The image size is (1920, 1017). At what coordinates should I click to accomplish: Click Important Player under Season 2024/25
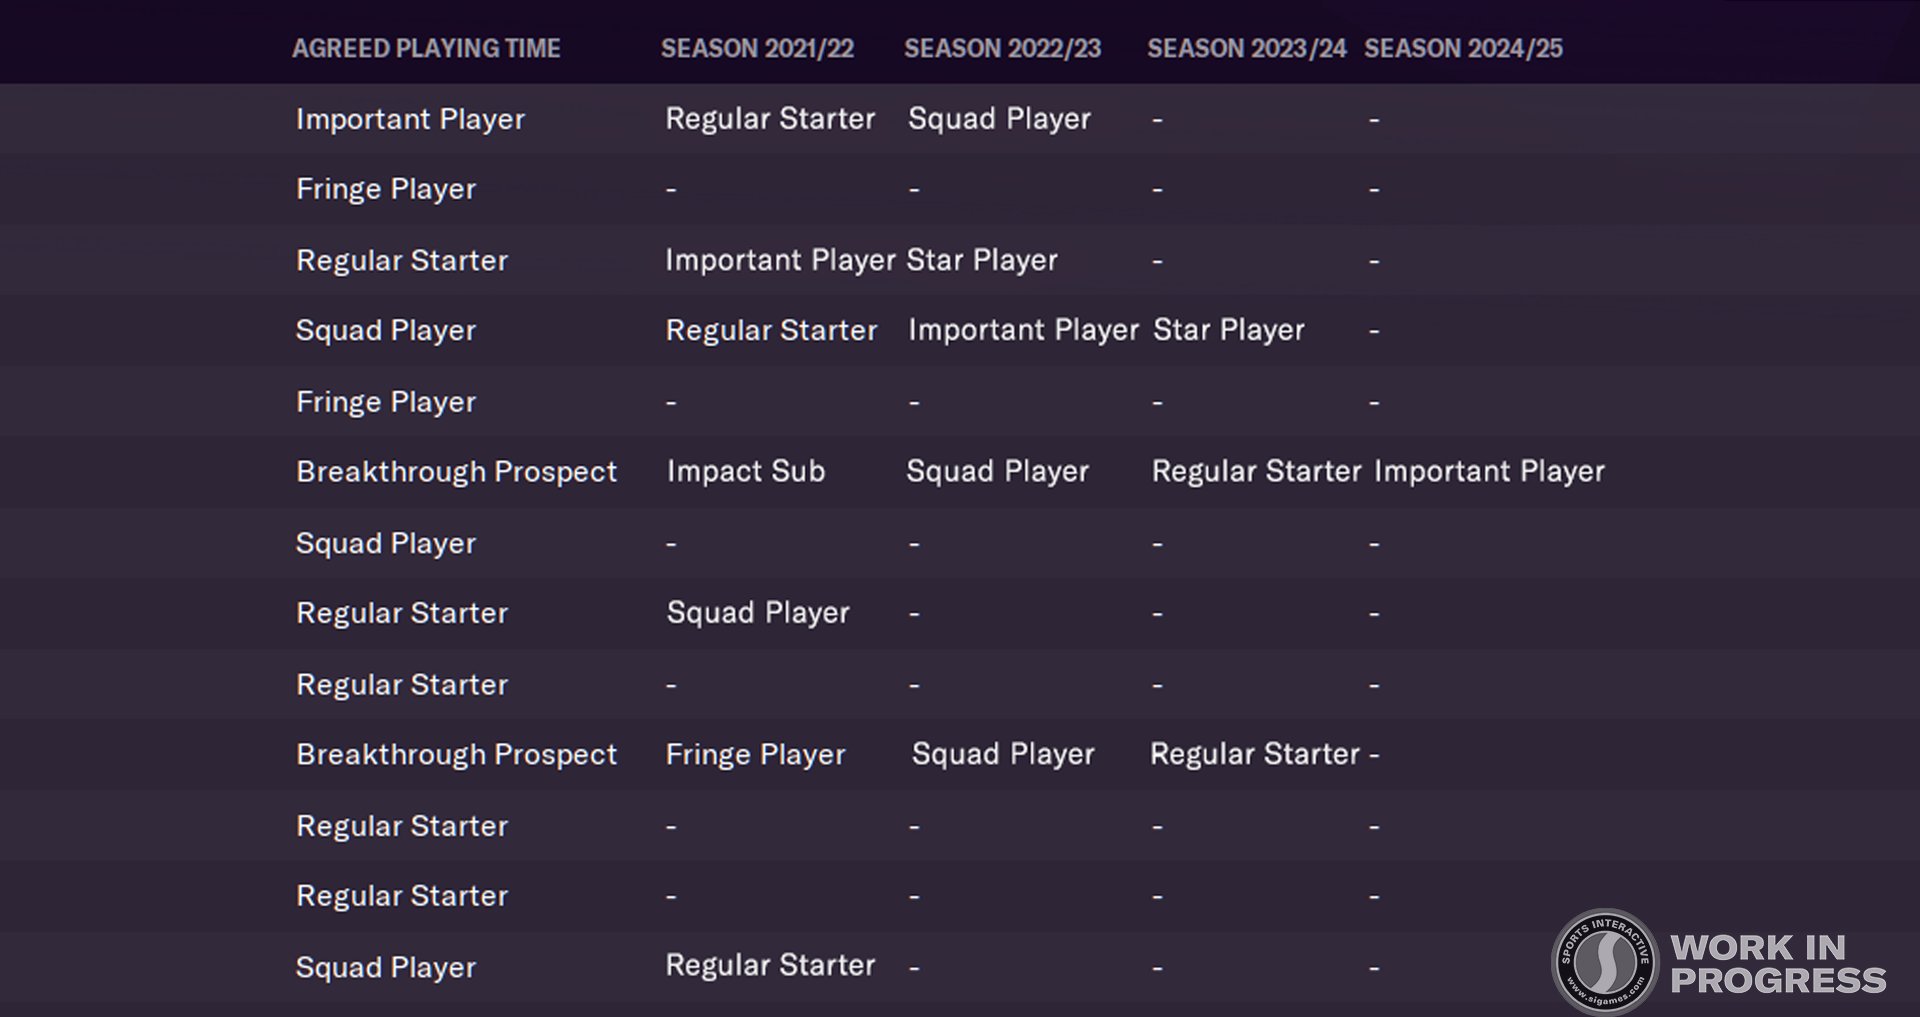pyautogui.click(x=1489, y=471)
